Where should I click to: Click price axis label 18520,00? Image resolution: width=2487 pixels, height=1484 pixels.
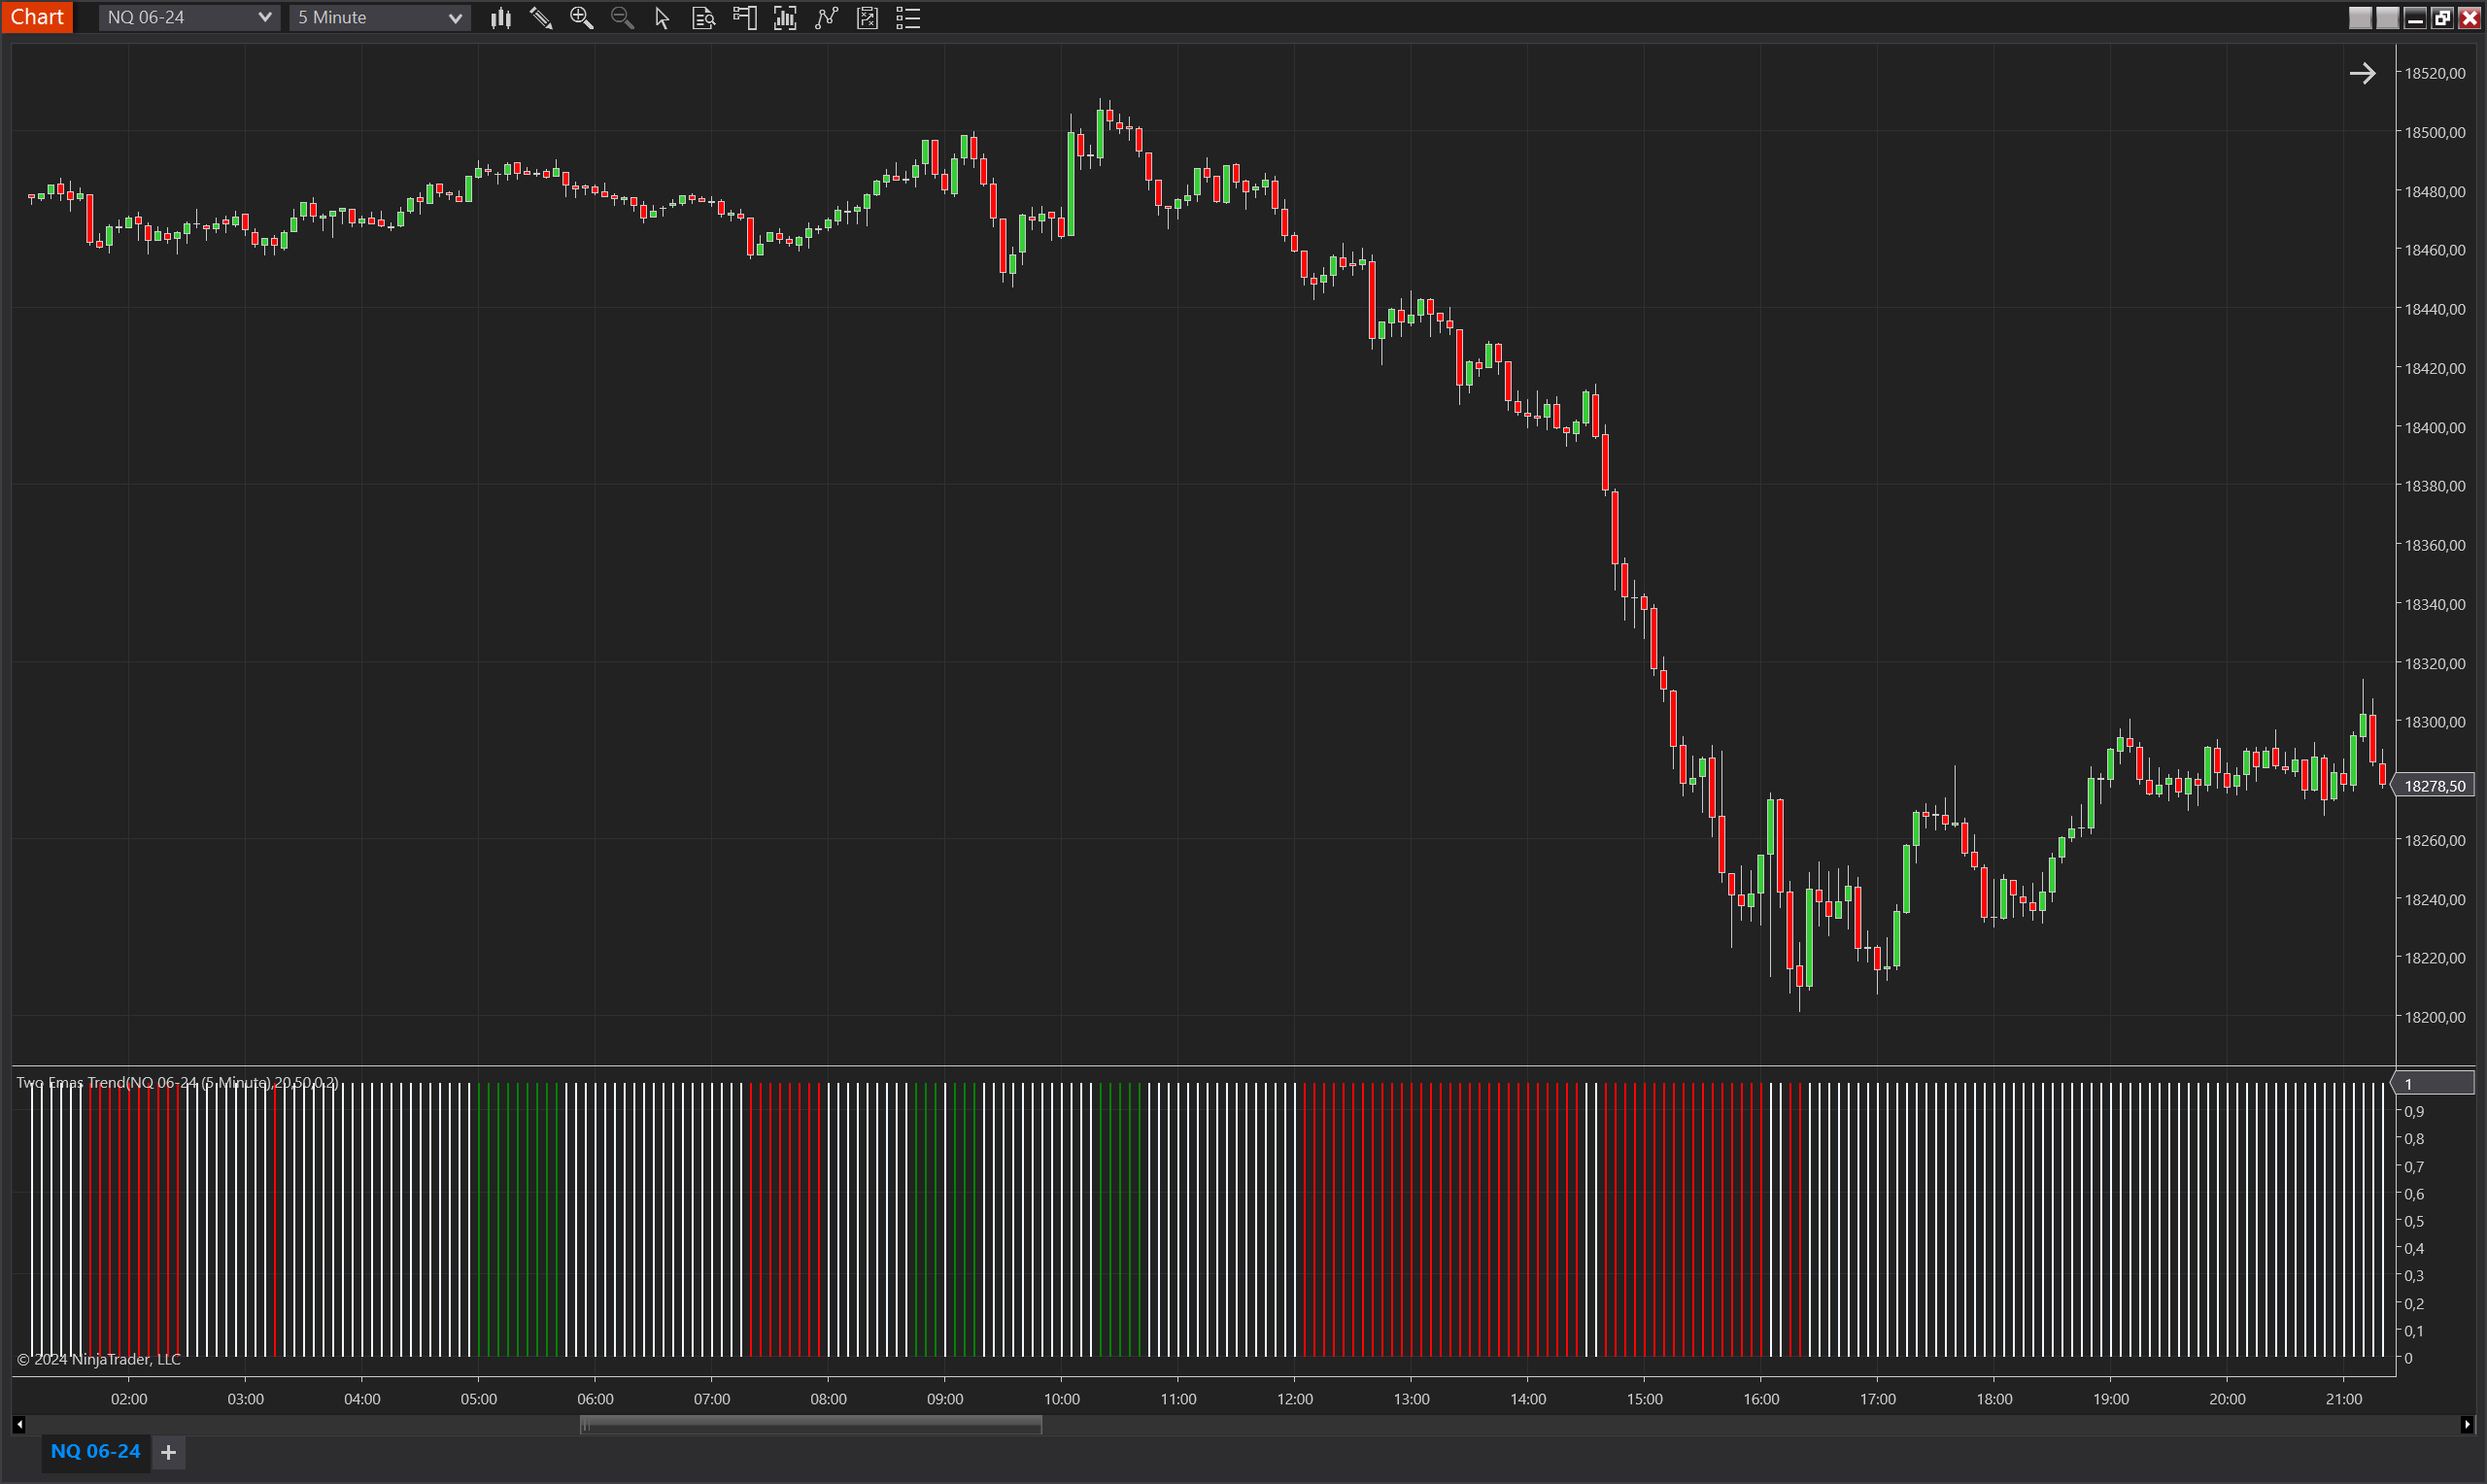coord(2435,73)
